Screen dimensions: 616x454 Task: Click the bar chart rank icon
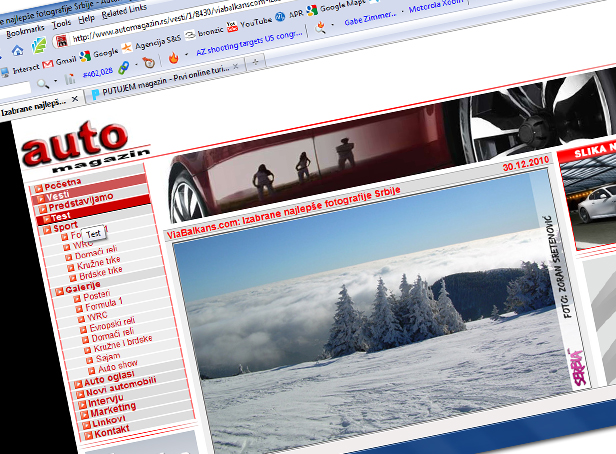coord(70,79)
